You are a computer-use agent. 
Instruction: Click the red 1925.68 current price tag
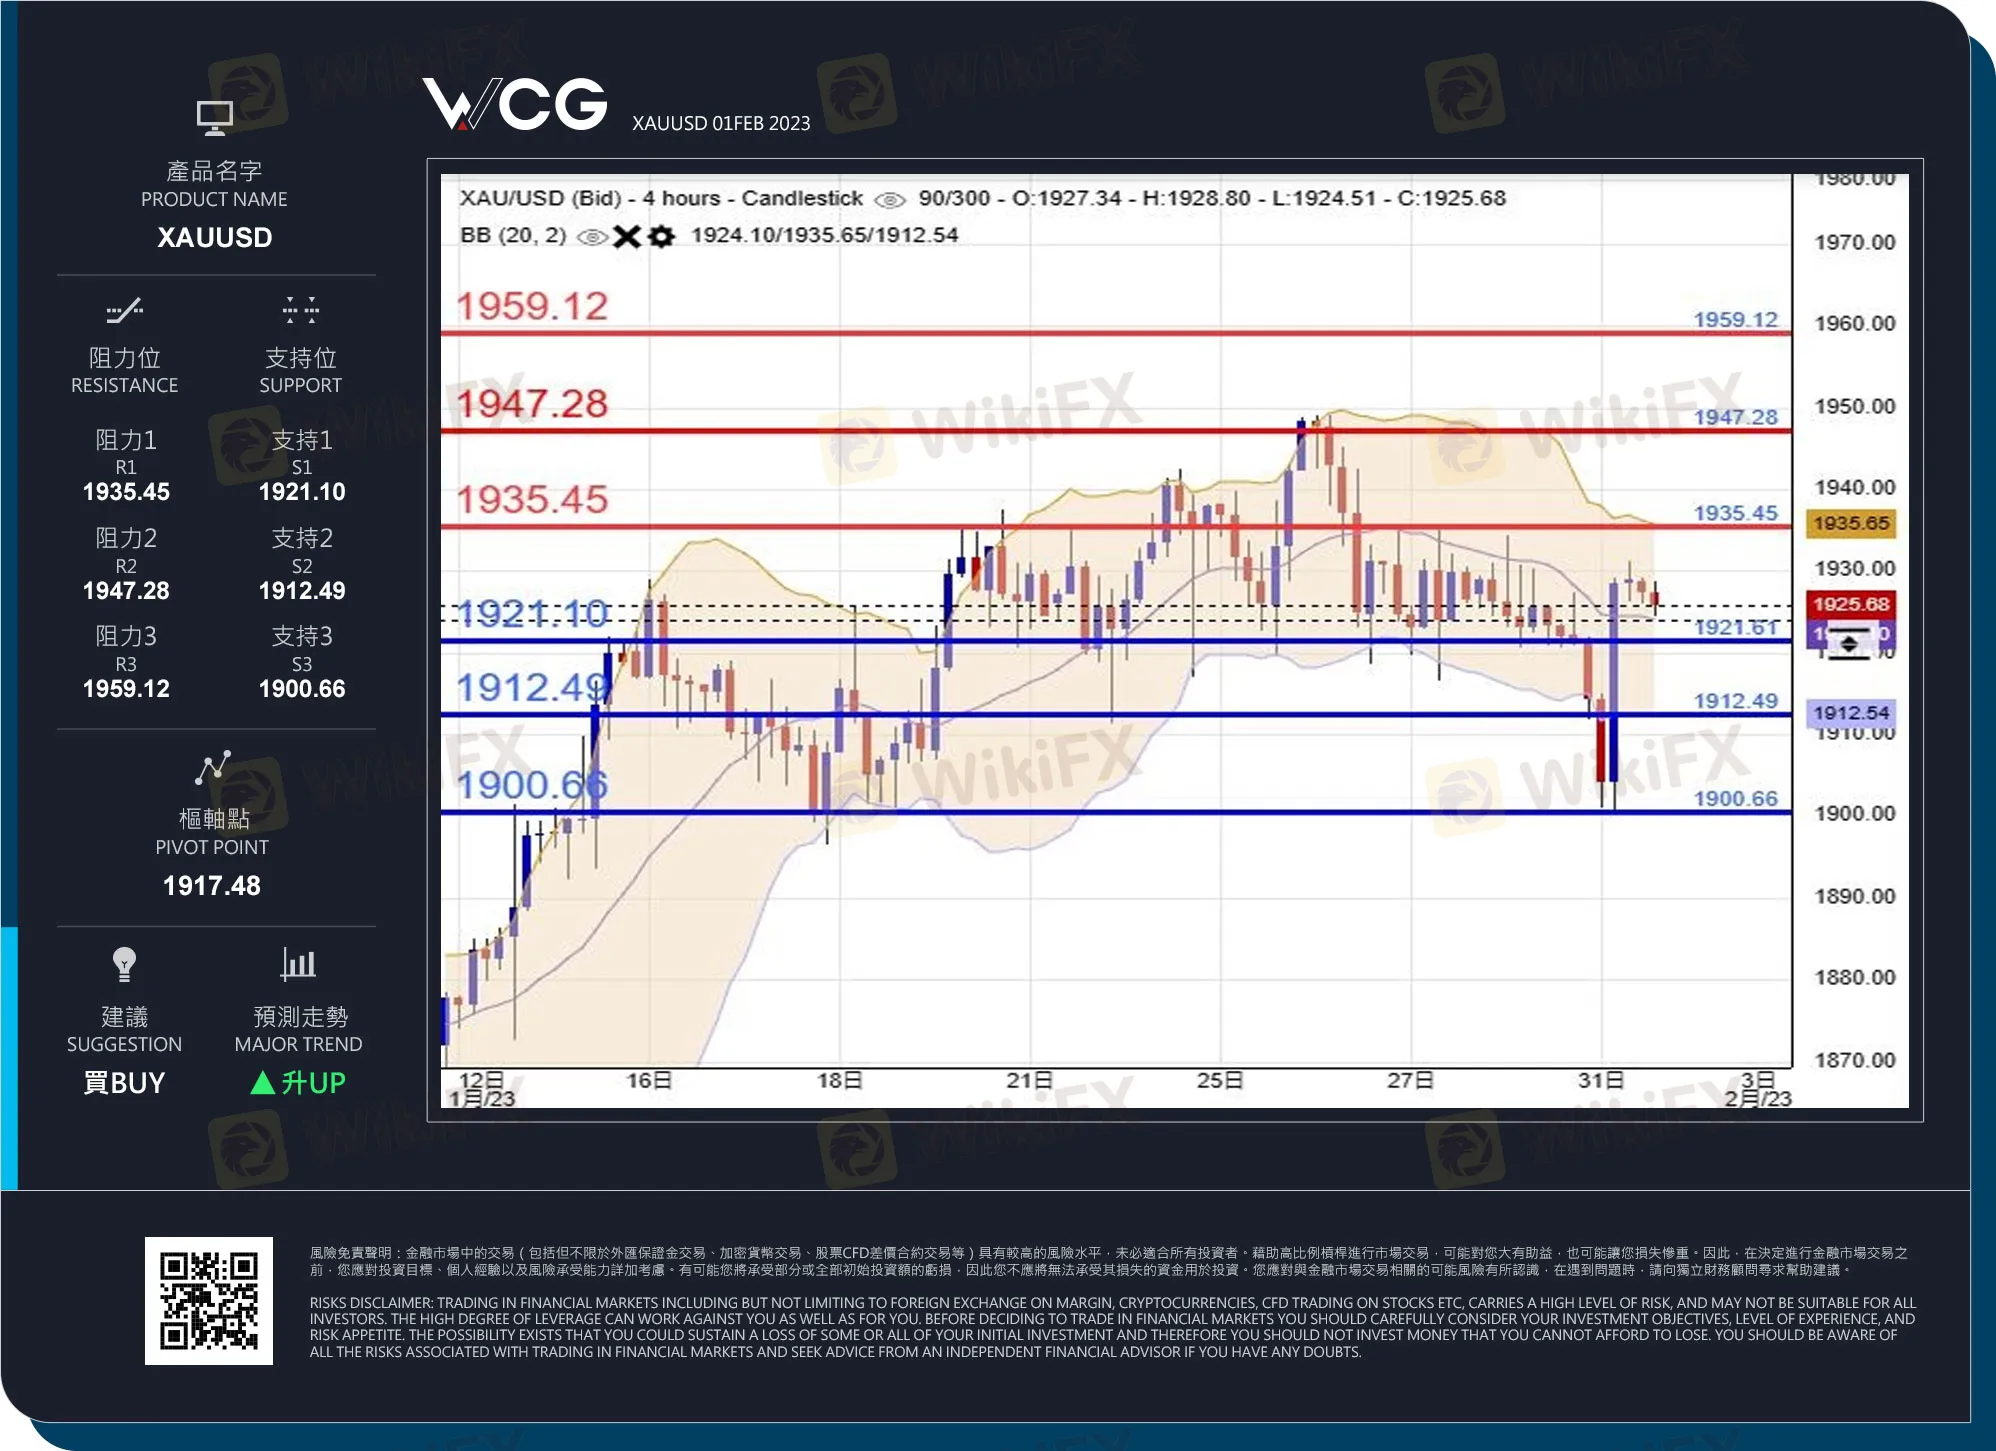[1851, 604]
